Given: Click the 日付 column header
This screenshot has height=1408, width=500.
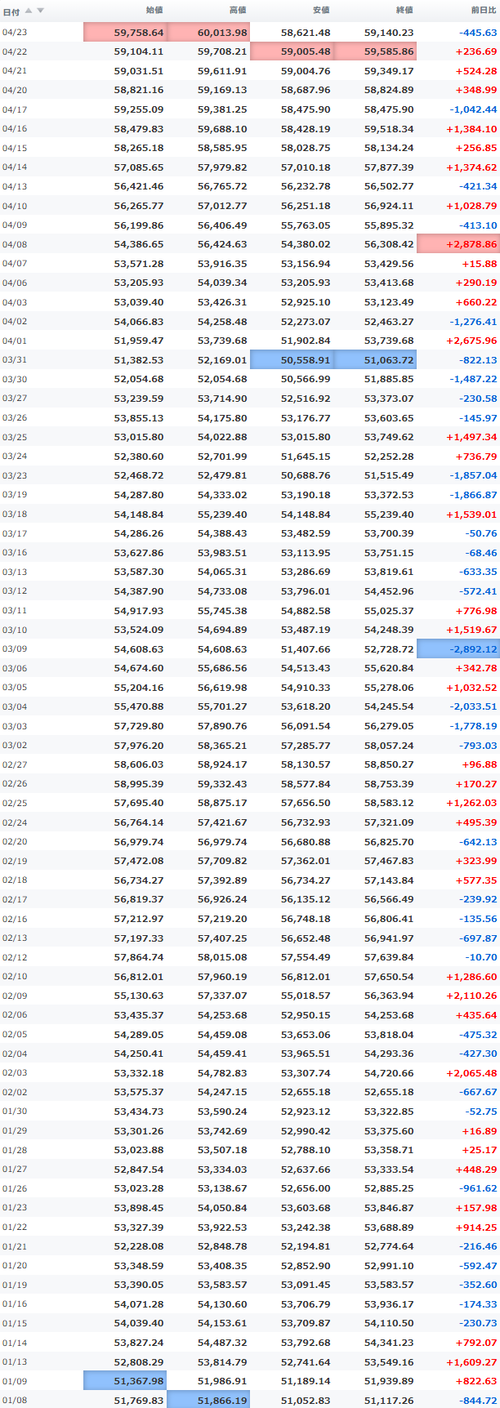Looking at the screenshot, I should pyautogui.click(x=10, y=10).
